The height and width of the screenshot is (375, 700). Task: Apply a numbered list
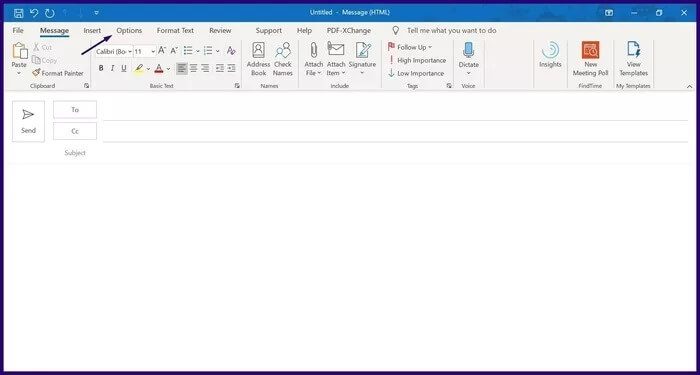208,51
